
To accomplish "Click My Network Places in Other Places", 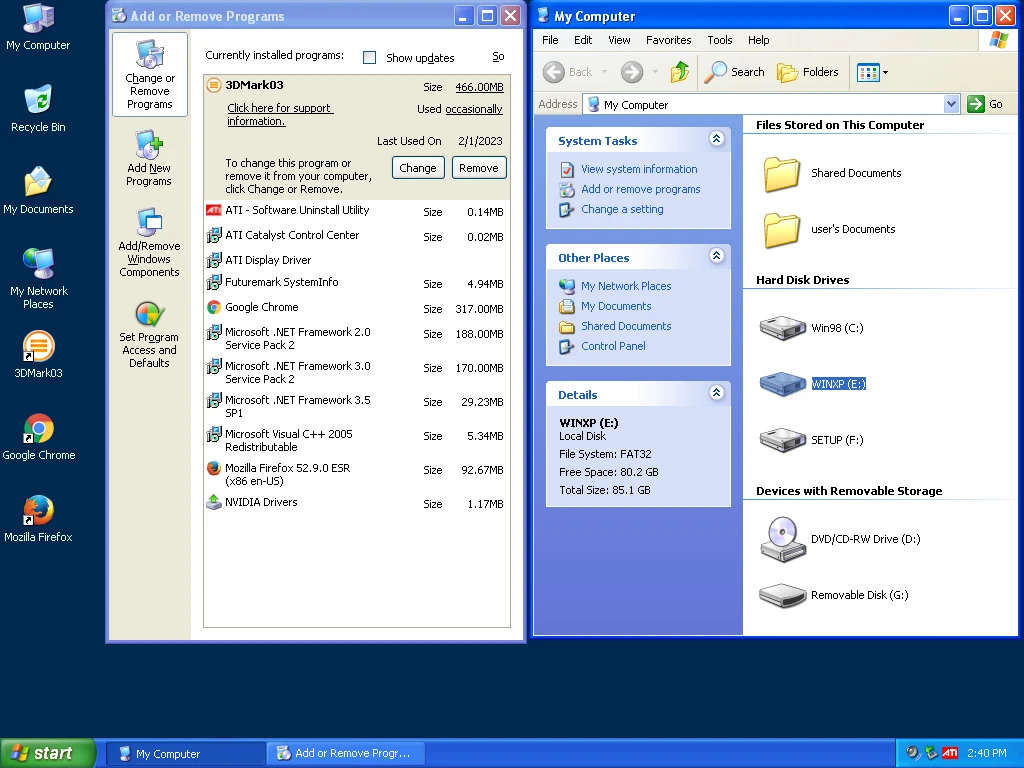I will click(x=626, y=286).
